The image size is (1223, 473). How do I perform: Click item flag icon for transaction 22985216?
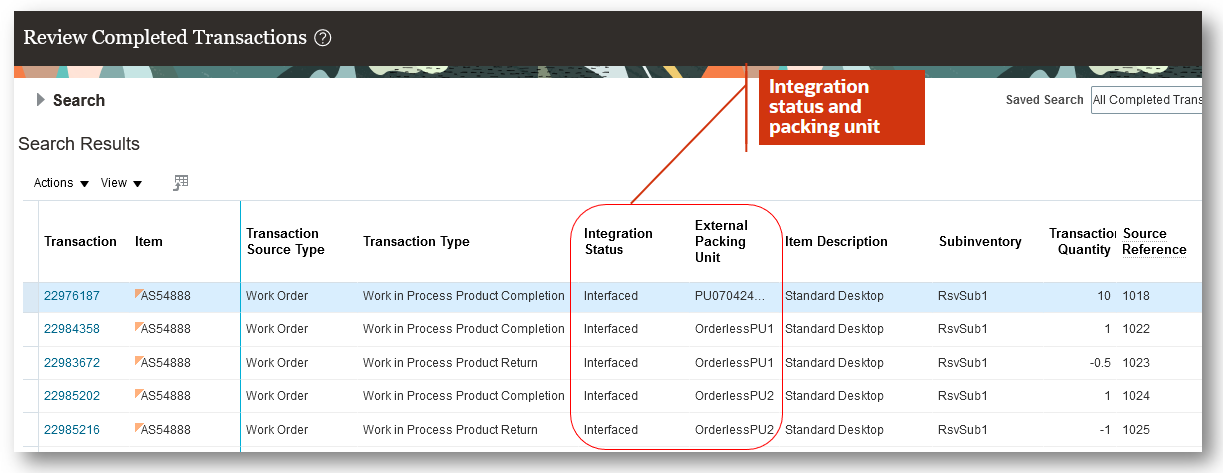tap(138, 428)
